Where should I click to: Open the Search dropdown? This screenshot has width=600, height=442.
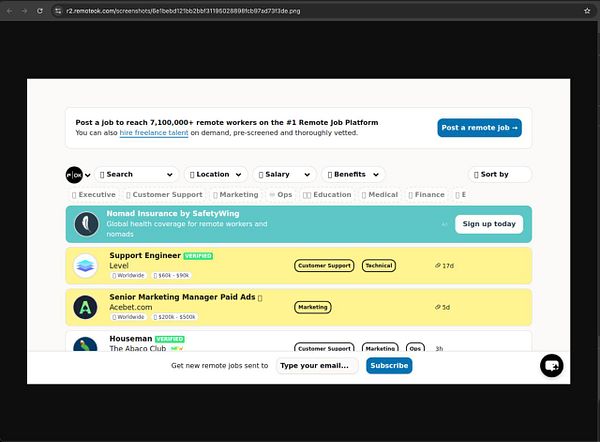[x=136, y=175]
